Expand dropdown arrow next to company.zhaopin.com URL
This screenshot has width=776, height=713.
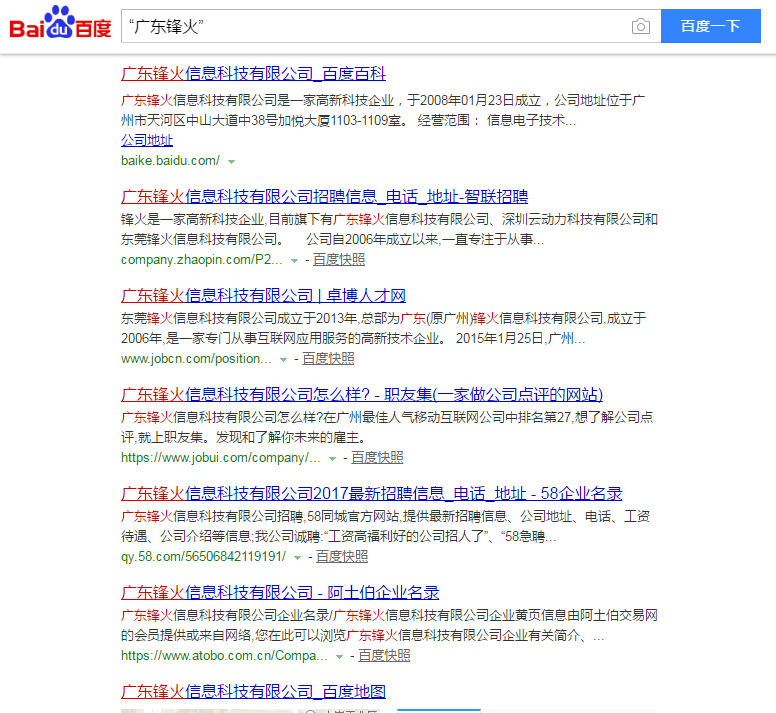tap(294, 260)
